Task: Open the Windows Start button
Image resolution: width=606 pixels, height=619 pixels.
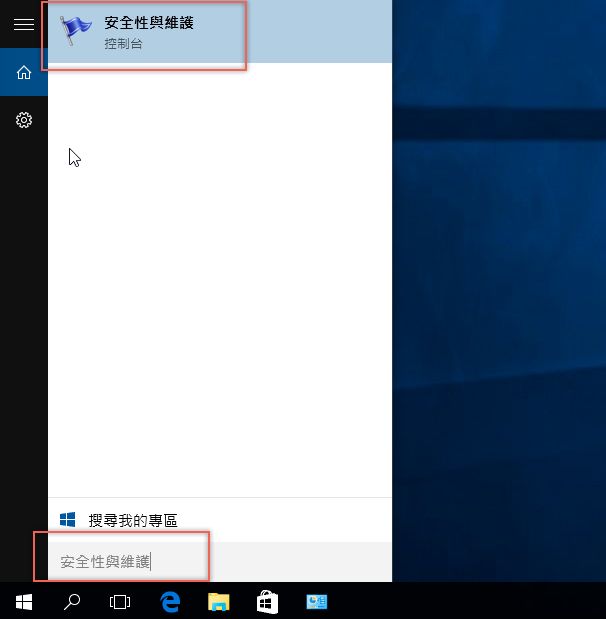Action: [x=23, y=601]
